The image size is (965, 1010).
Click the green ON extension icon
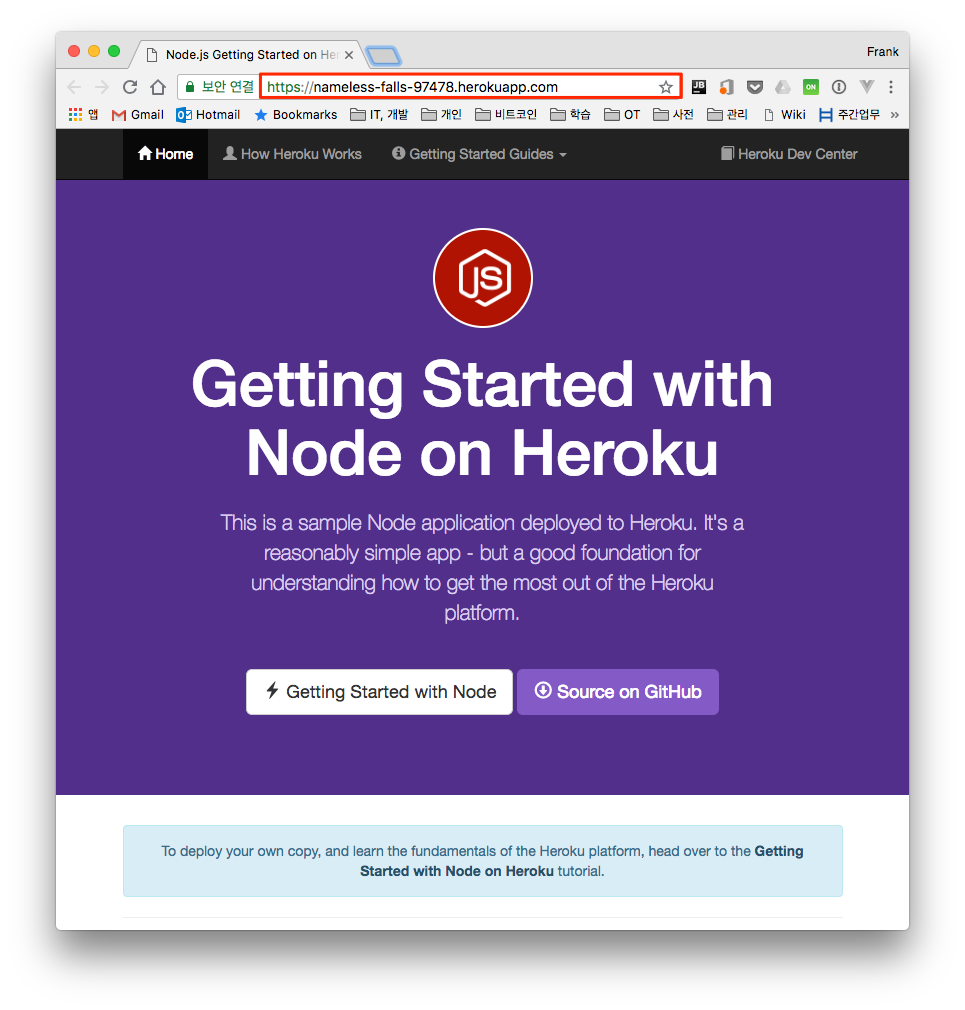(x=811, y=87)
